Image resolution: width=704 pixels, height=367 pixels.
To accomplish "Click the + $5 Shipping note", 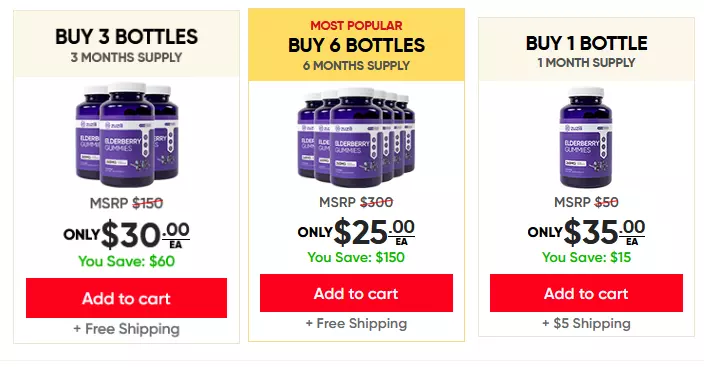I will click(586, 323).
